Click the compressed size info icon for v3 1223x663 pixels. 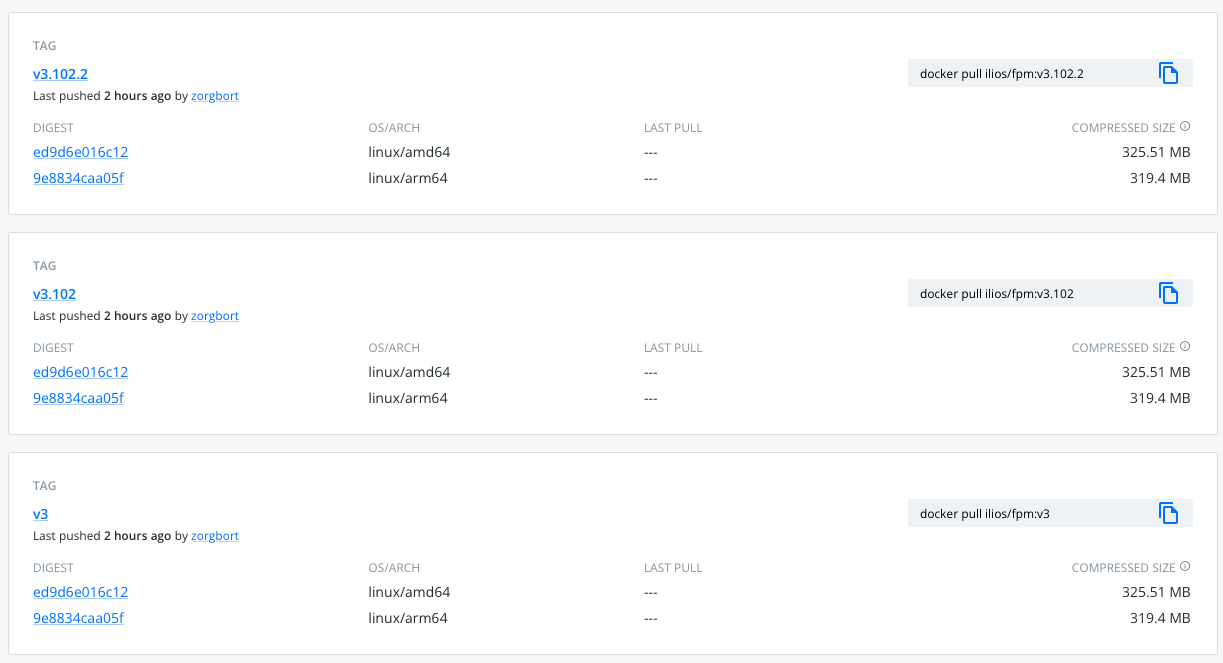click(1185, 567)
